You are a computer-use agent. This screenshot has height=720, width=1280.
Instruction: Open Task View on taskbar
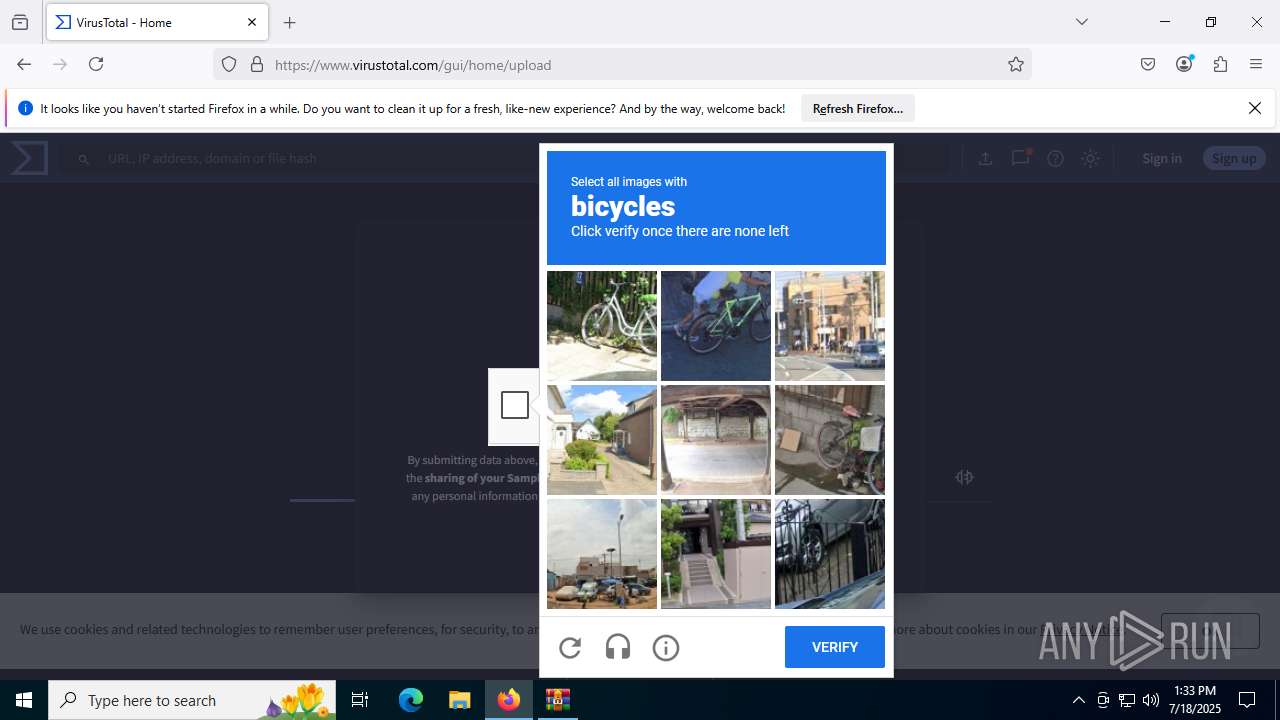pyautogui.click(x=360, y=700)
